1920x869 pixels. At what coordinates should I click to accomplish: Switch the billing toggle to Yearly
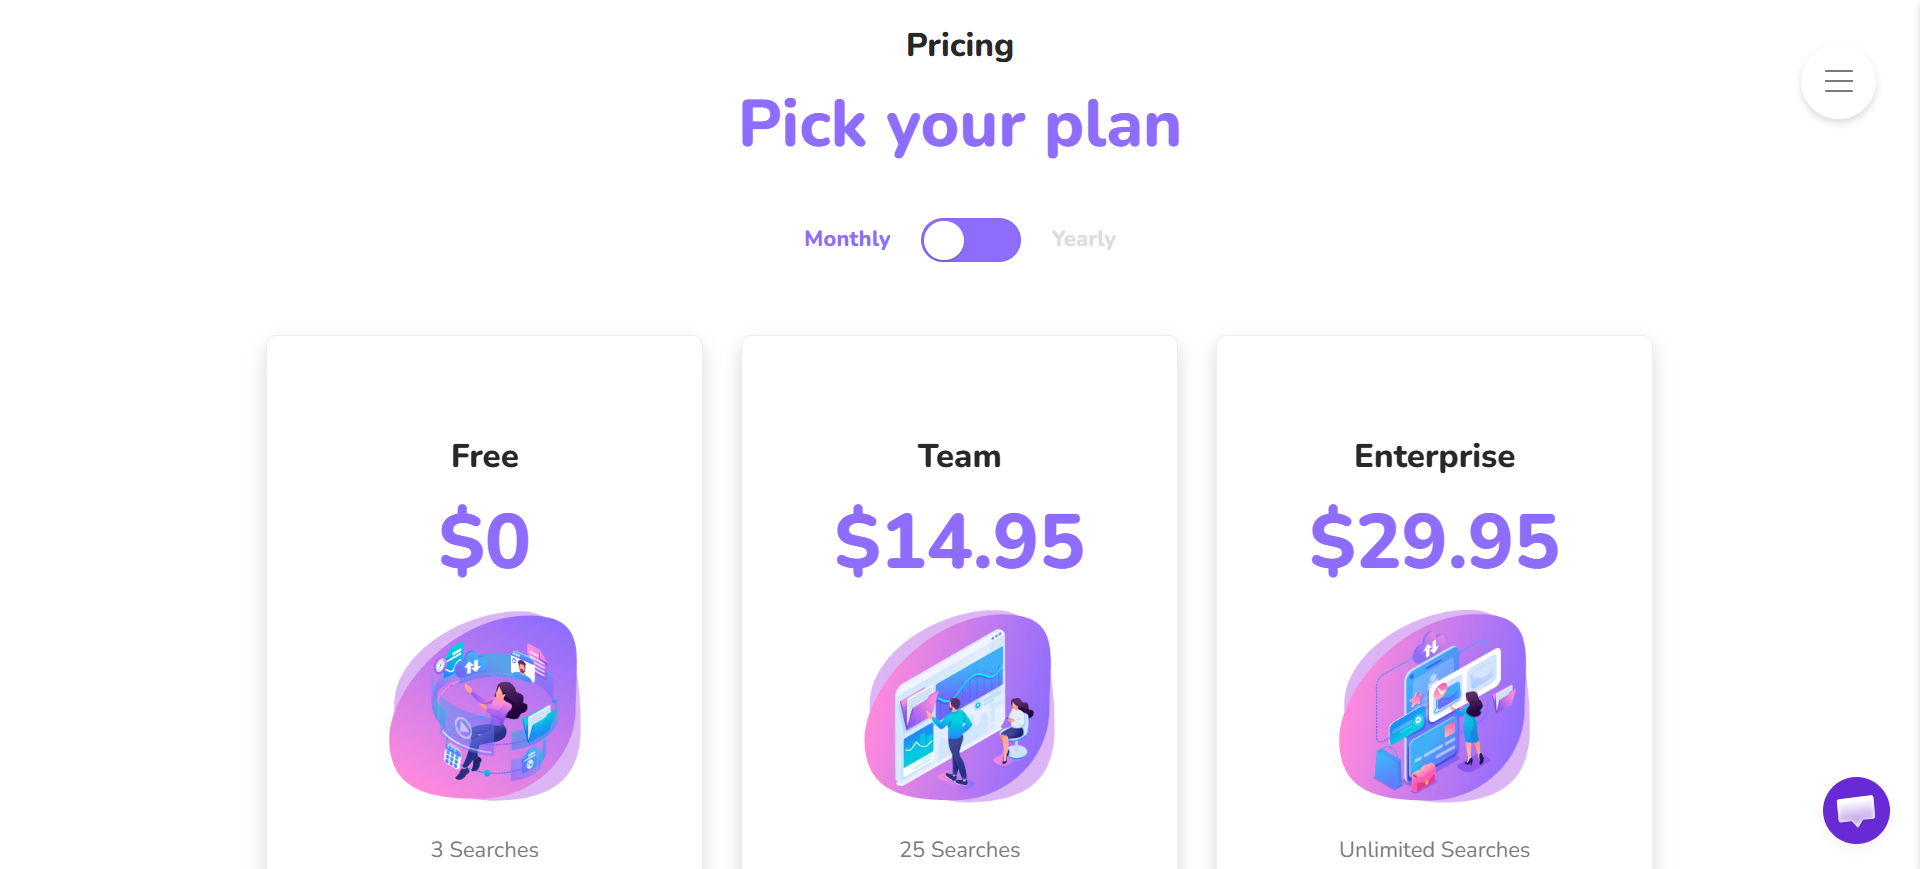tap(971, 240)
